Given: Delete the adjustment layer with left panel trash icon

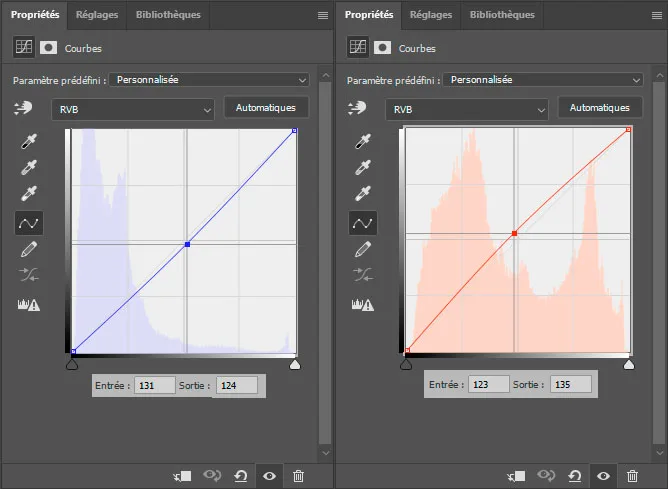Looking at the screenshot, I should (x=298, y=476).
